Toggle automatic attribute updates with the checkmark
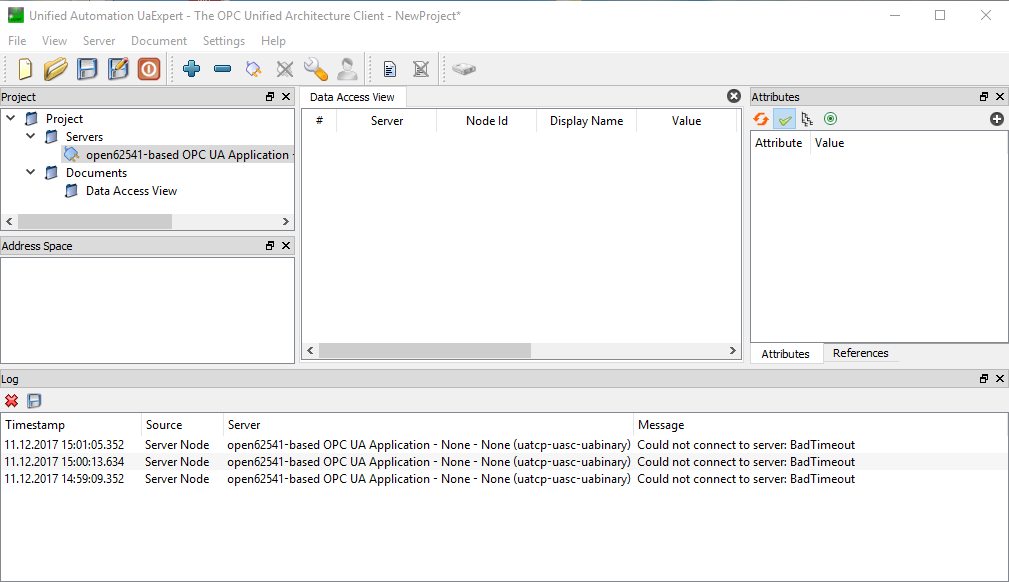This screenshot has height=582, width=1009. pyautogui.click(x=784, y=119)
